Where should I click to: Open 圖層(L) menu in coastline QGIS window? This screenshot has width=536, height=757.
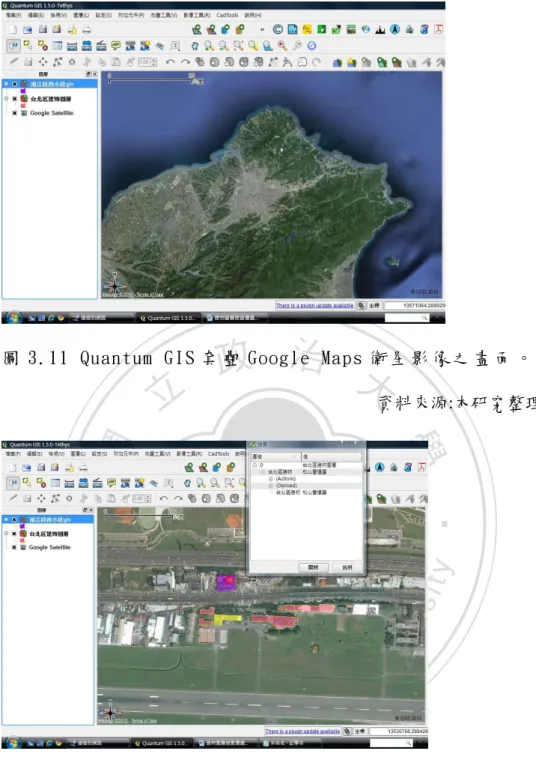point(81,15)
